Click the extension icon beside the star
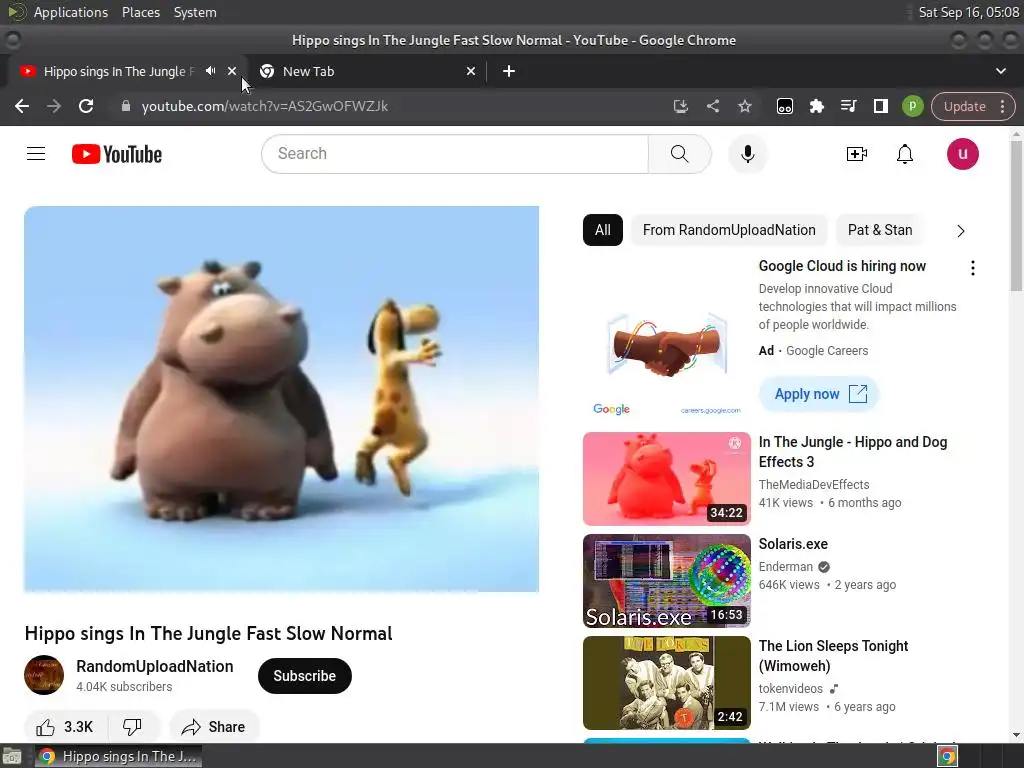 [x=784, y=106]
